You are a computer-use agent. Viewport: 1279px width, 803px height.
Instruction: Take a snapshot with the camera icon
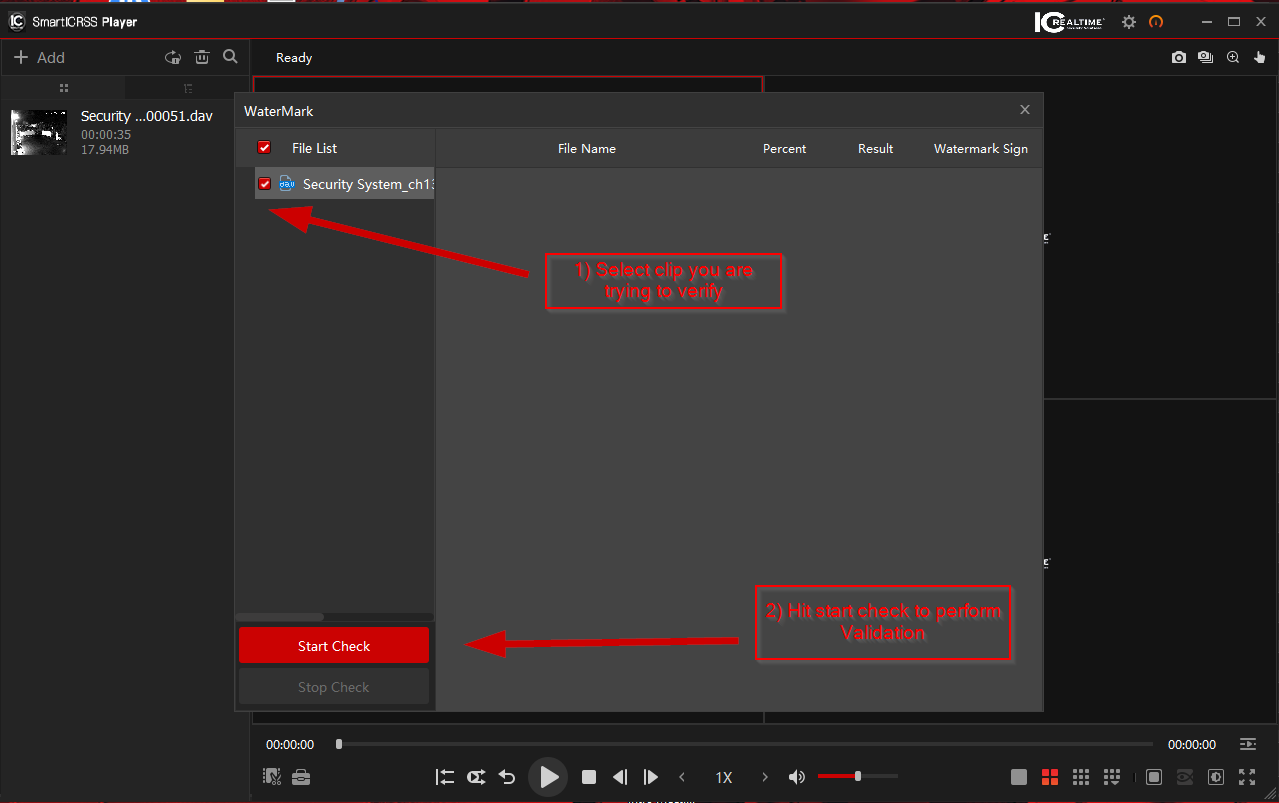pos(1179,57)
